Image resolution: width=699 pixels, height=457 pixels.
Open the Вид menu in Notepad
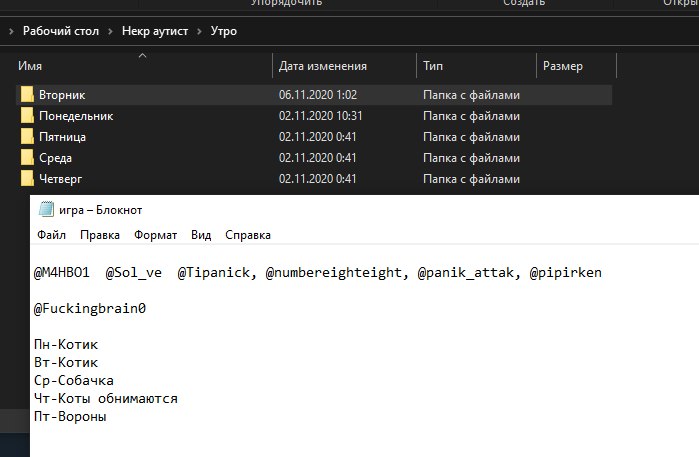pyautogui.click(x=201, y=235)
